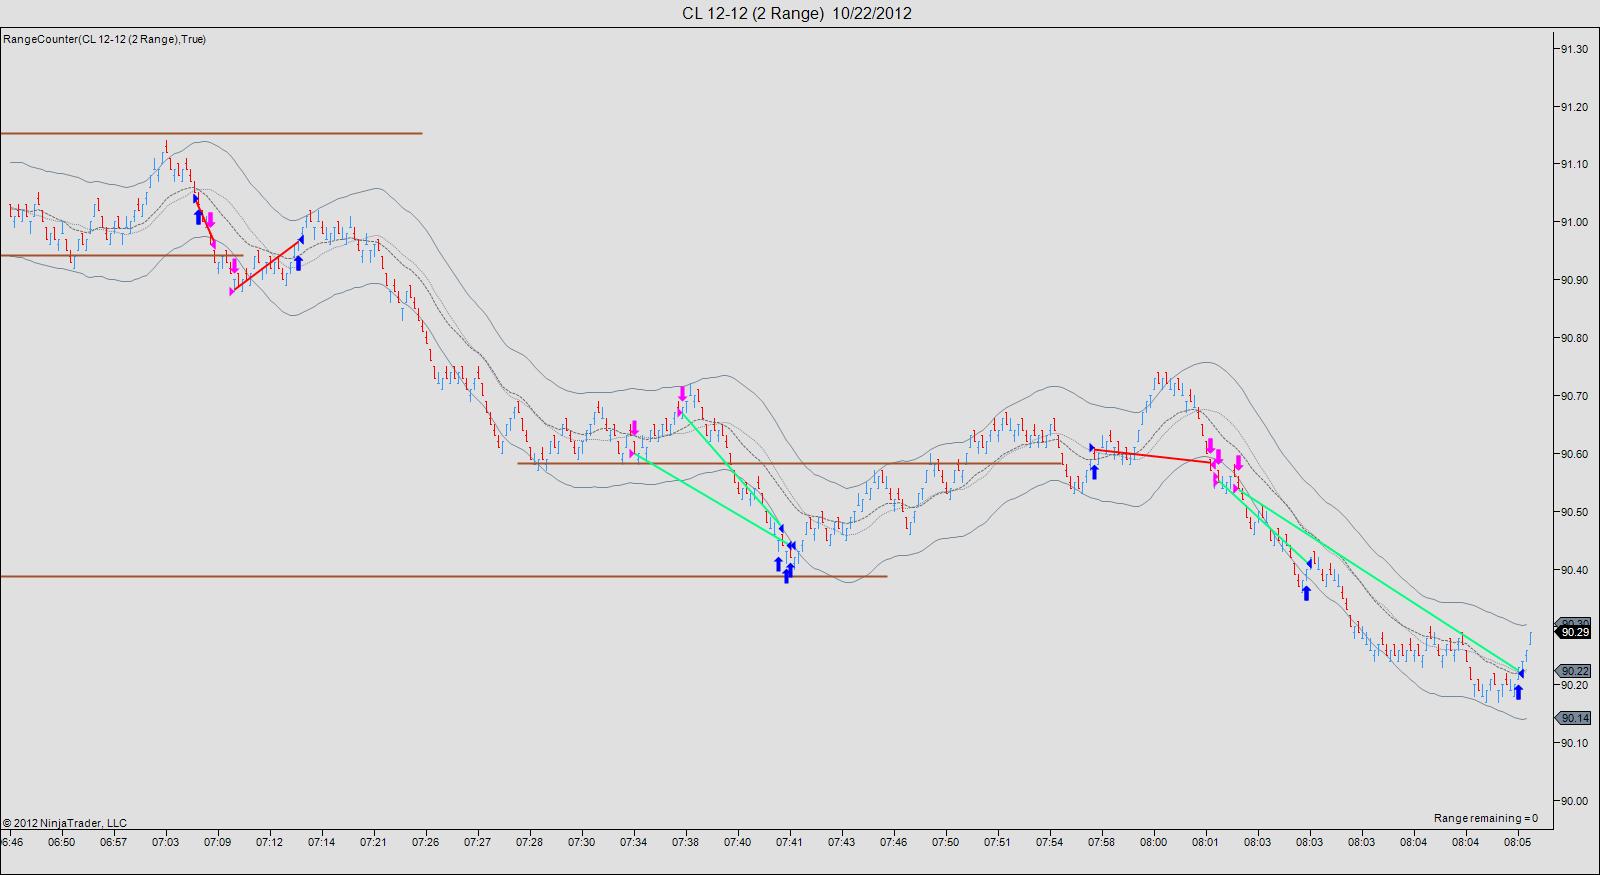This screenshot has height=875, width=1600.
Task: Click the 90.00 price axis label
Action: [1574, 802]
